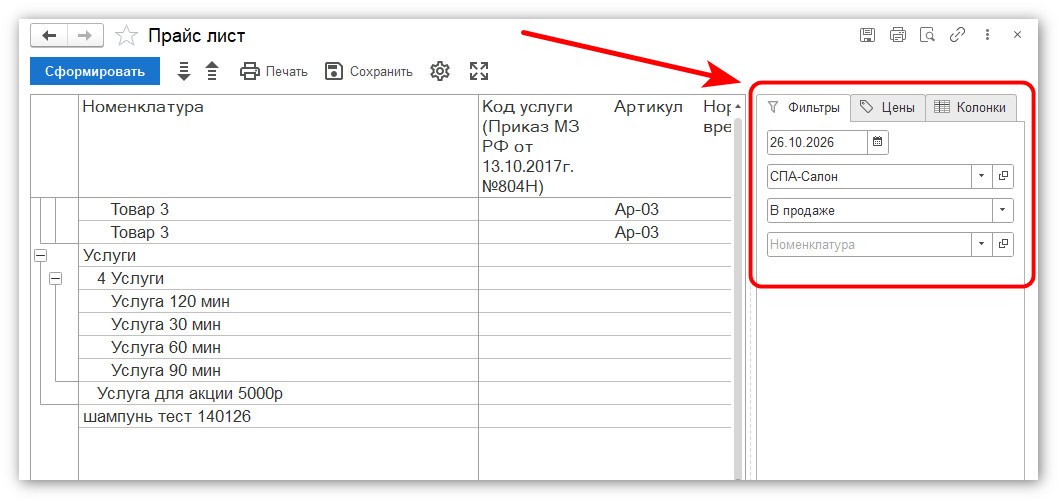
Task: Collapse the 4 Услуги subgroup
Action: (55, 278)
